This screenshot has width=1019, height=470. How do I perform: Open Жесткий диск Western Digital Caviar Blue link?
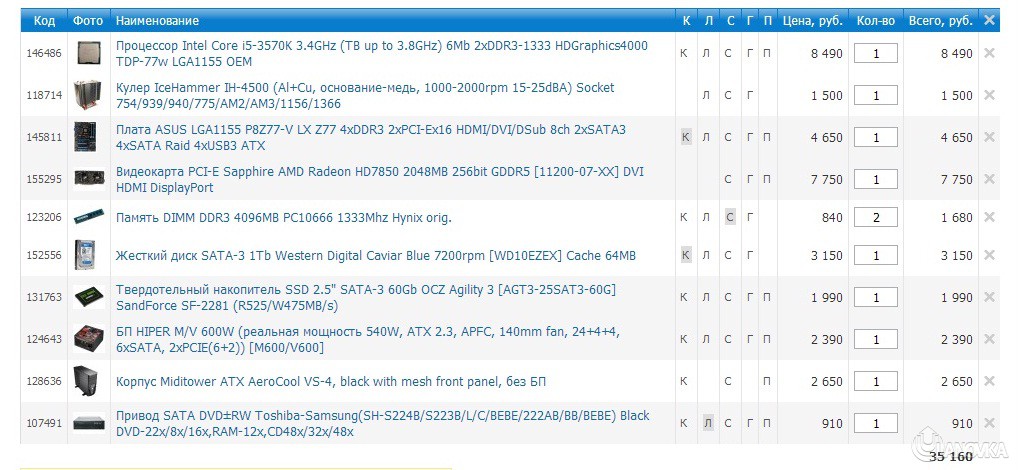pyautogui.click(x=376, y=255)
